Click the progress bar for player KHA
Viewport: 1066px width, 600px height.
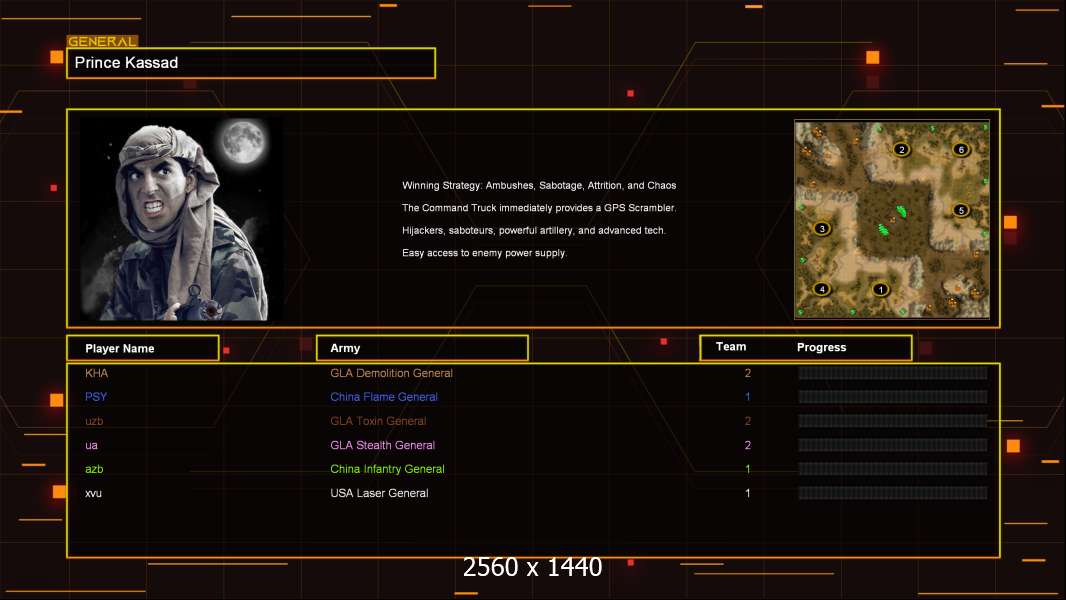pos(892,373)
